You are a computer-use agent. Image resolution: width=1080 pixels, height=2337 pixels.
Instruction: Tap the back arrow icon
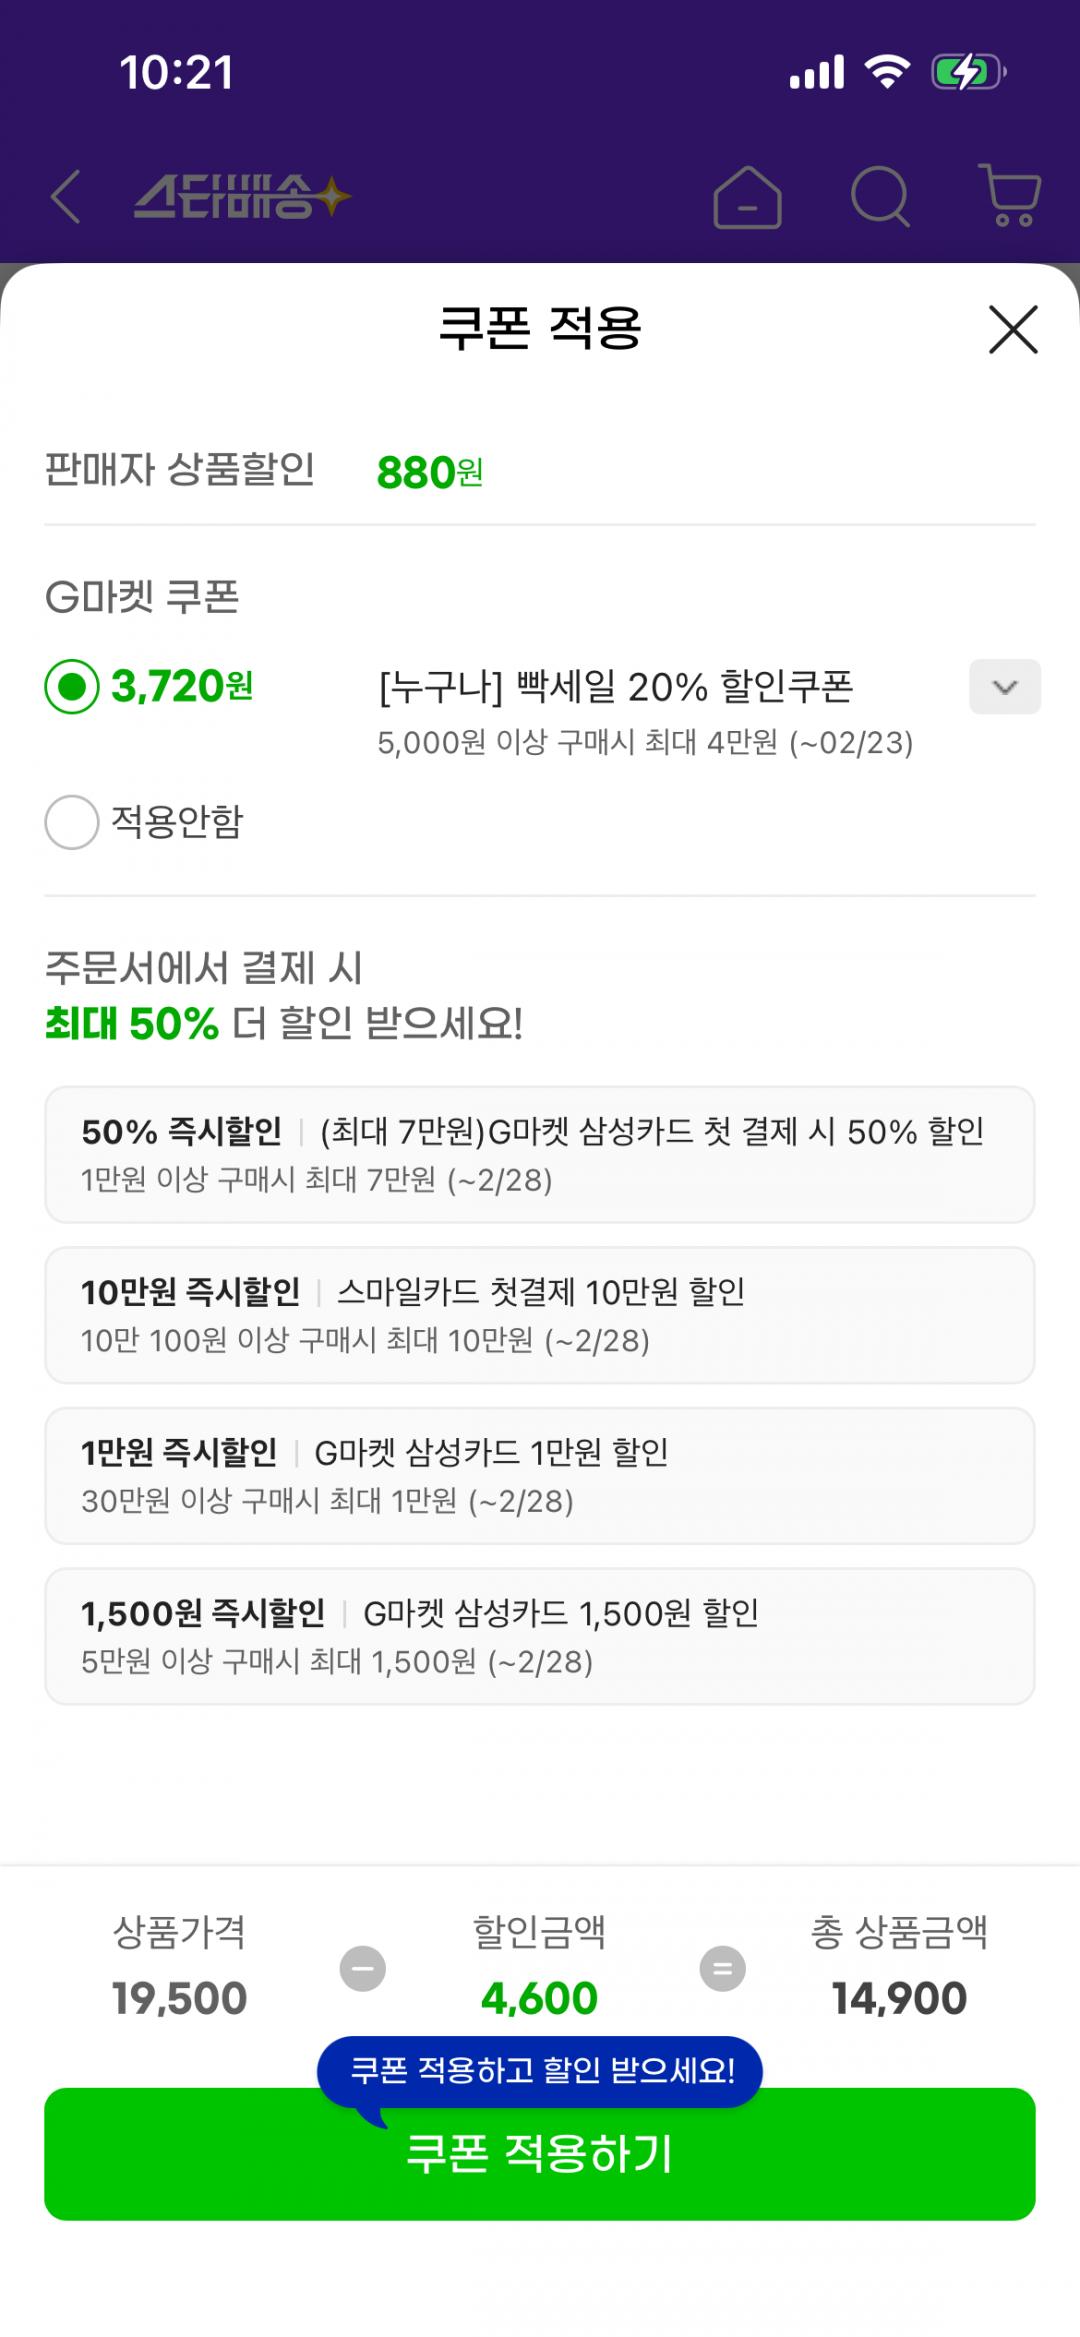coord(66,196)
